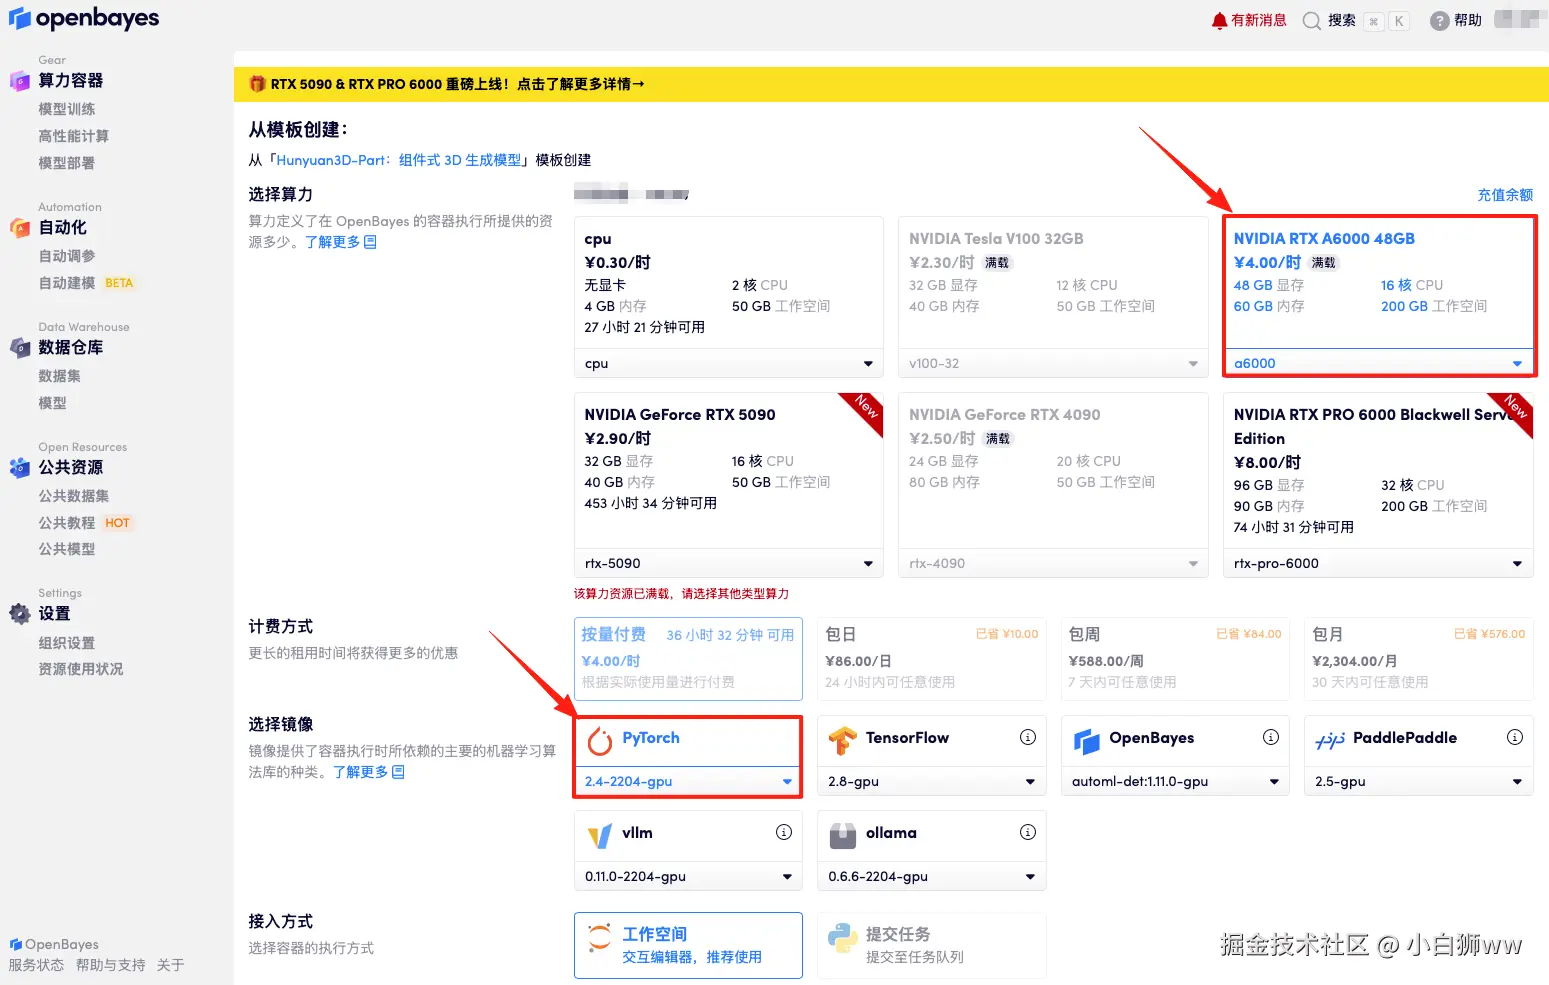Viewport: 1549px width, 985px height.
Task: Click the search magnifier icon
Action: [1312, 21]
